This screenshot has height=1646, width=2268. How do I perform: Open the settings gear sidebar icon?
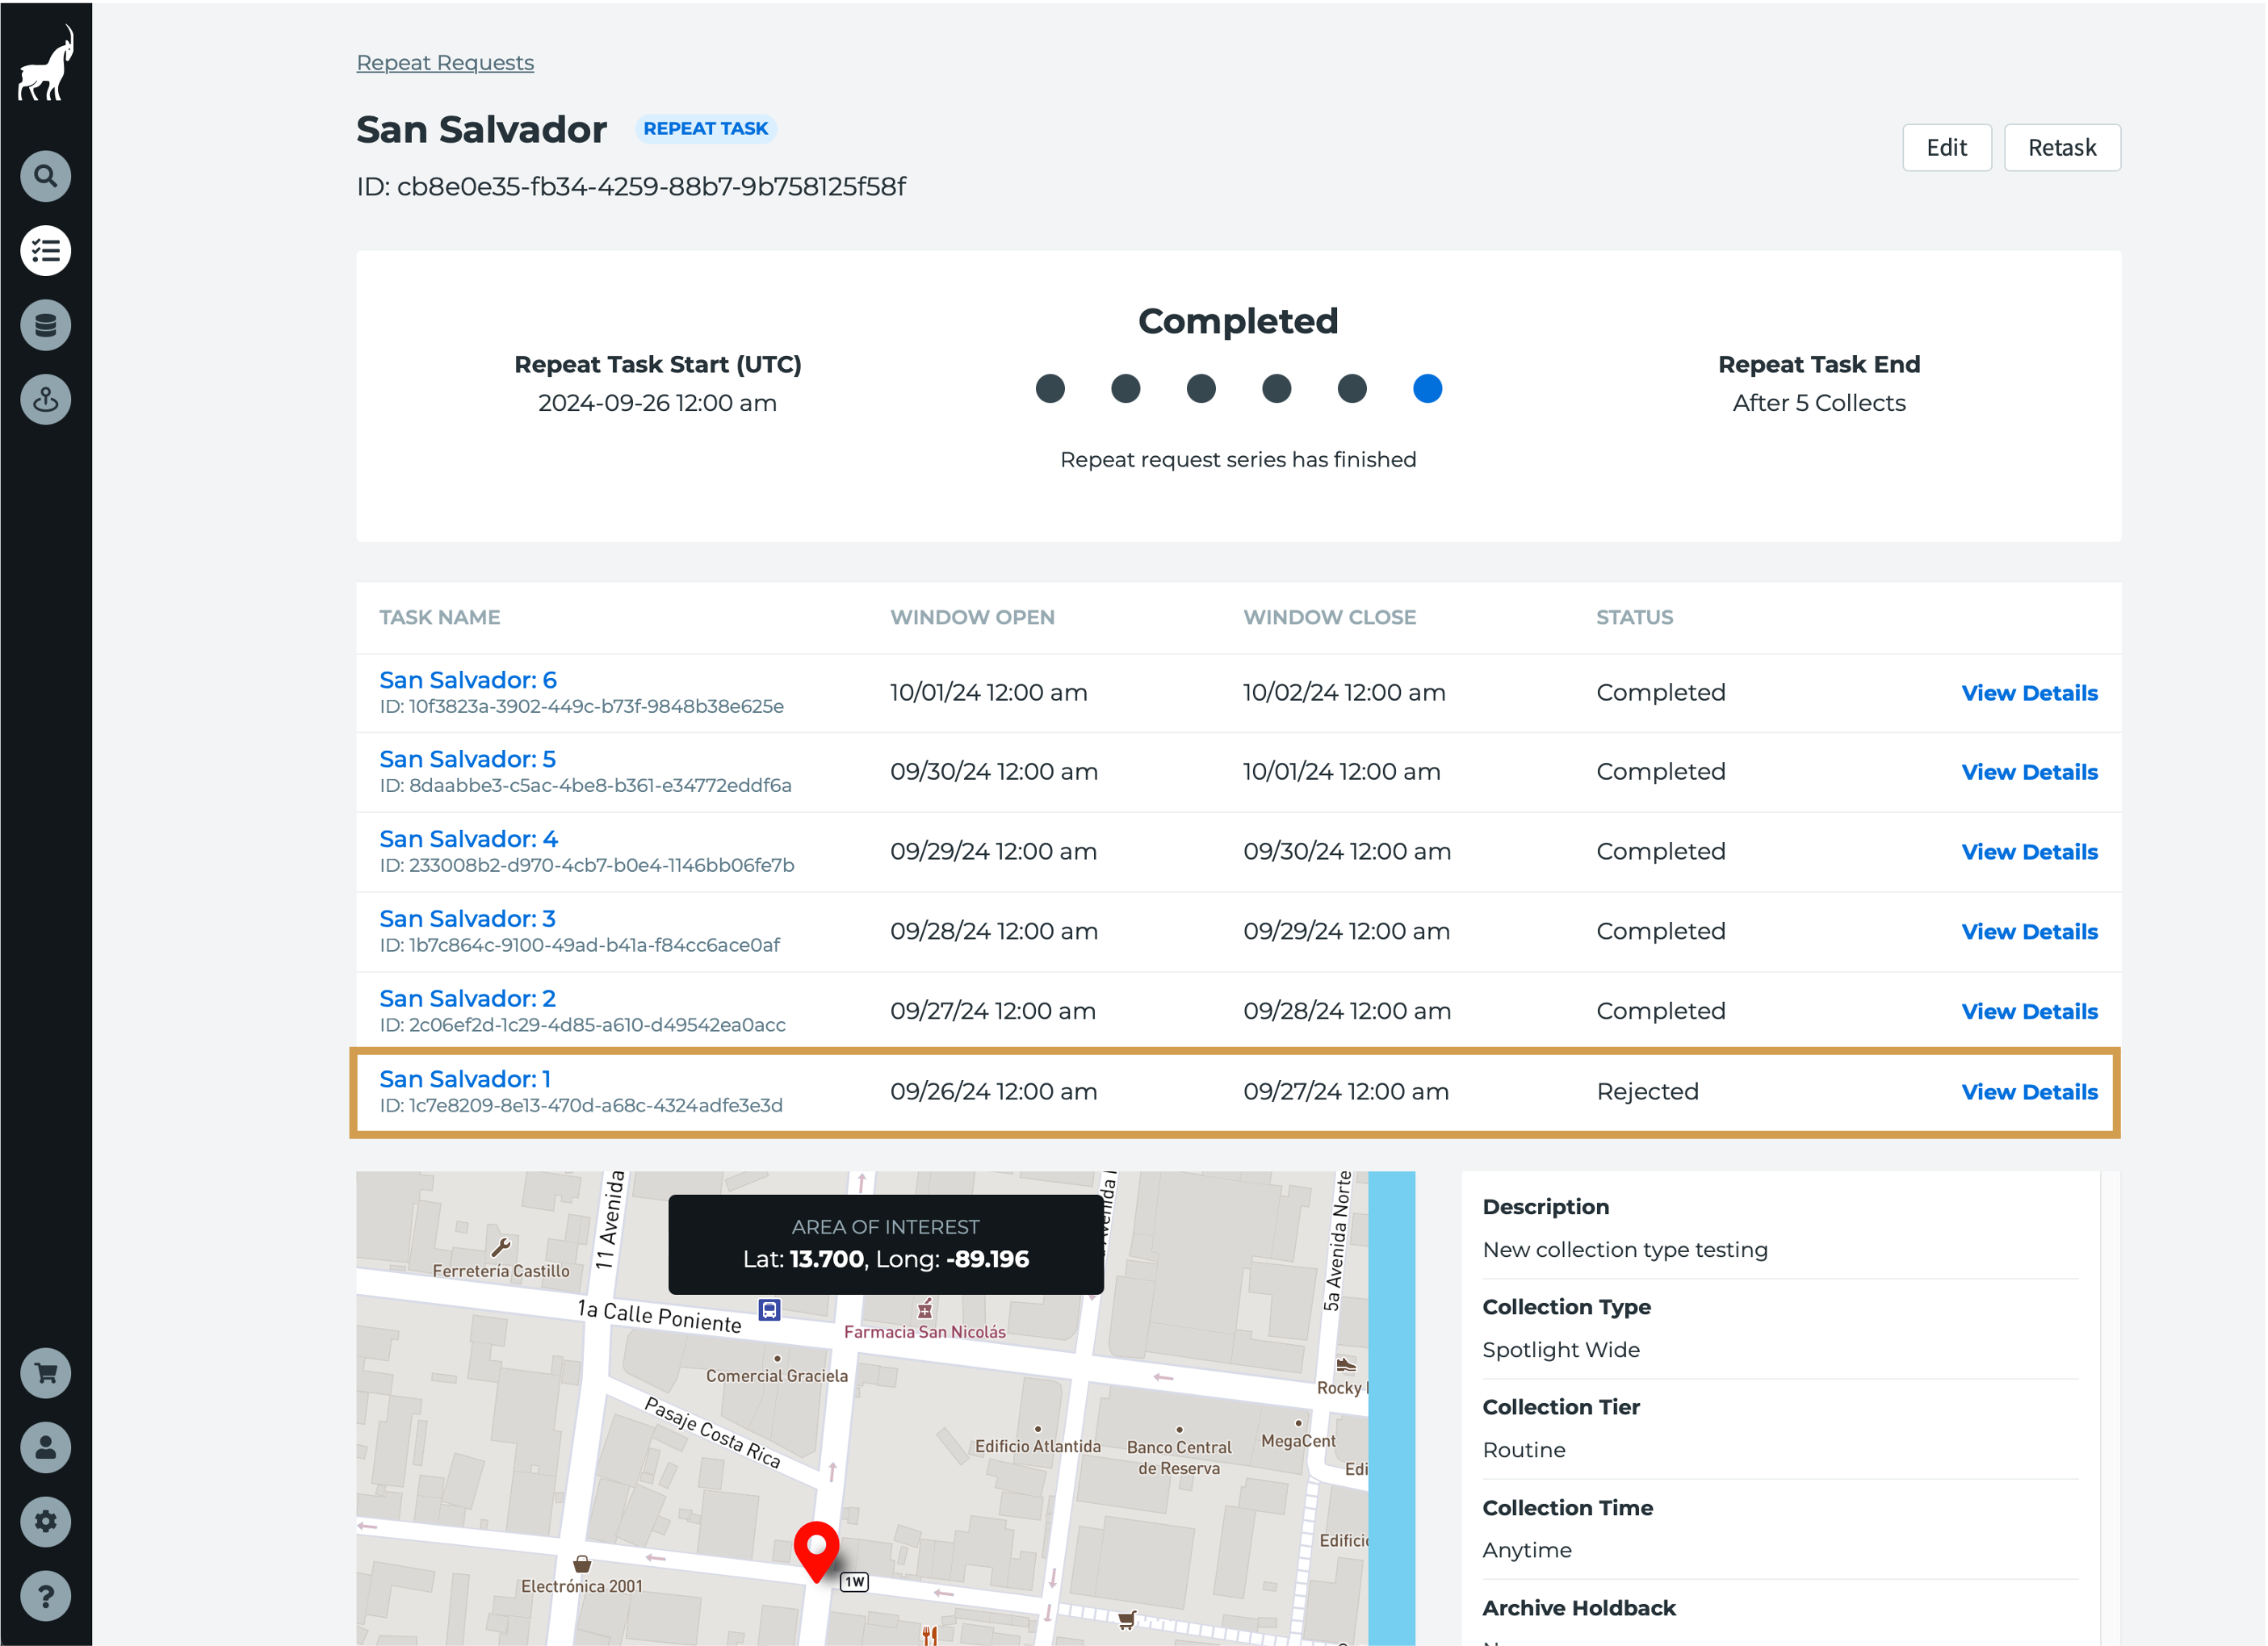click(x=46, y=1521)
